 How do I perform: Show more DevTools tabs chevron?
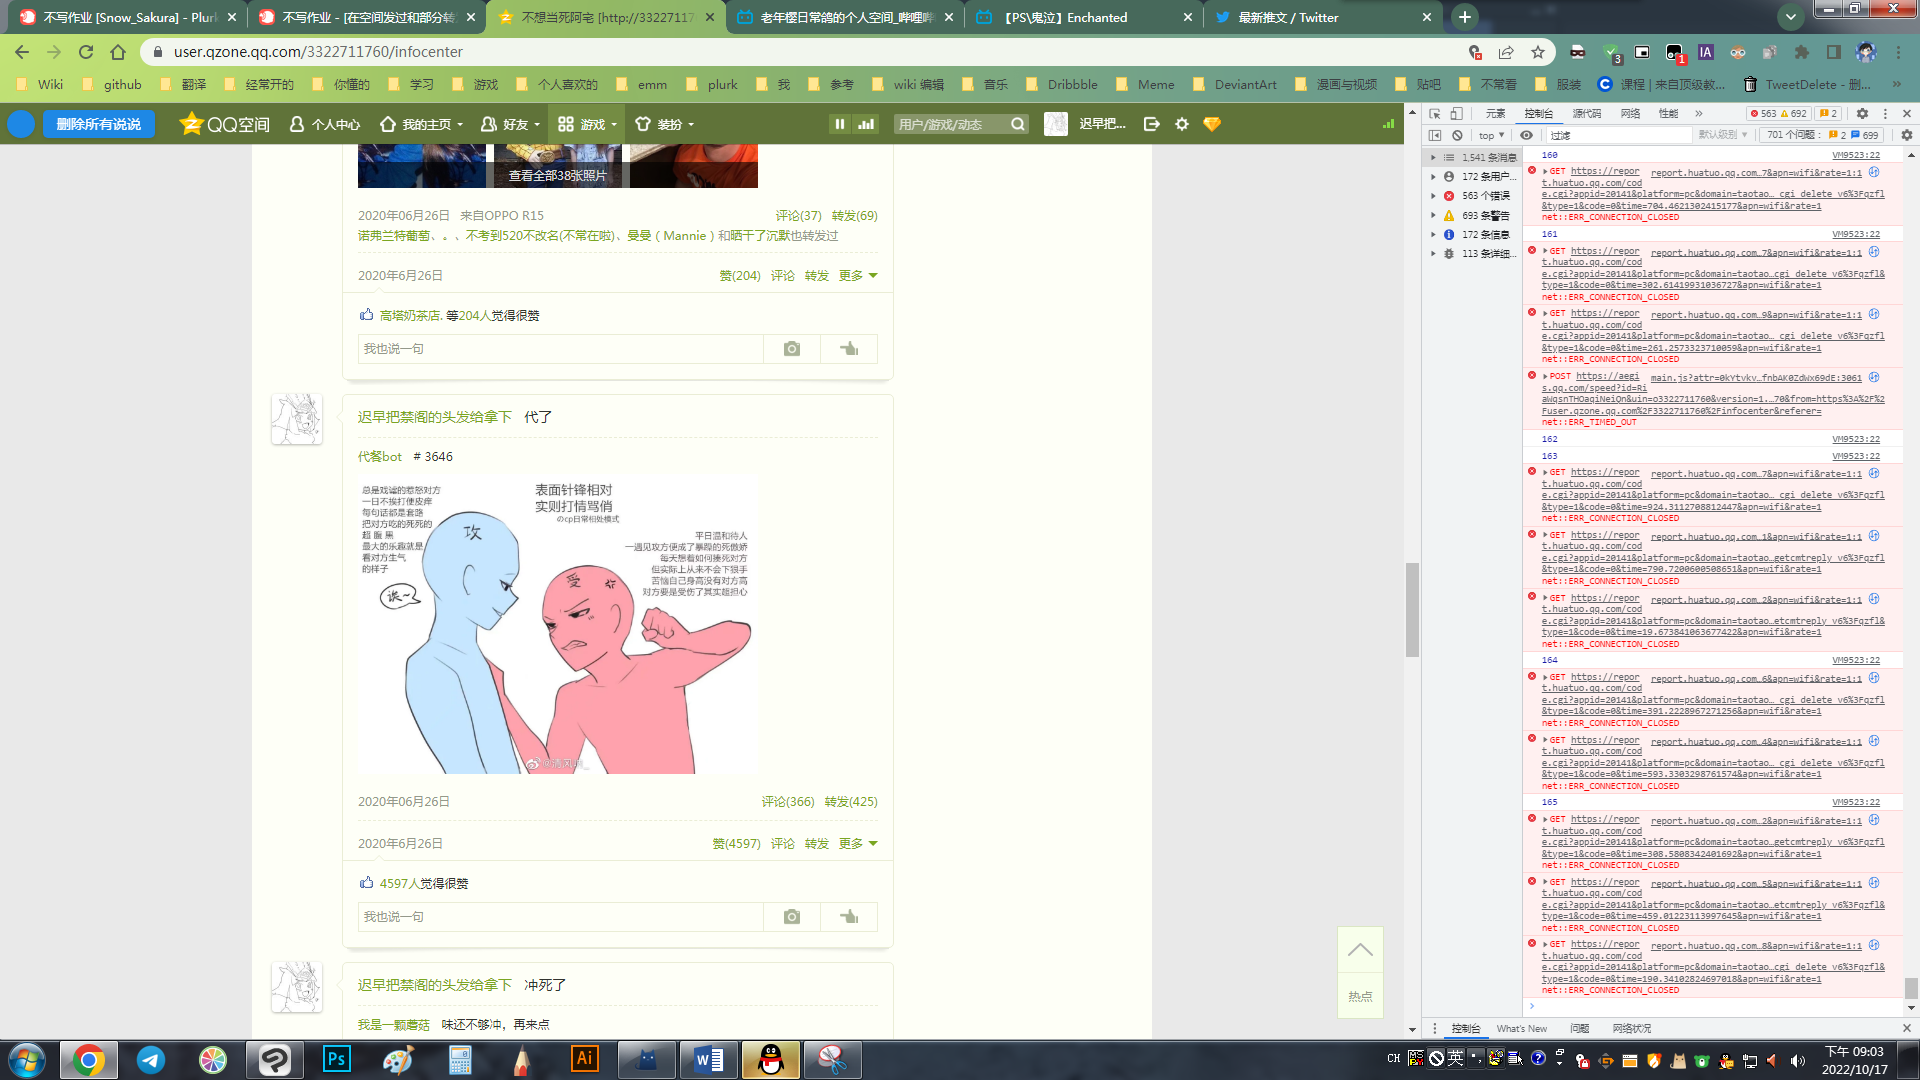[x=1699, y=114]
